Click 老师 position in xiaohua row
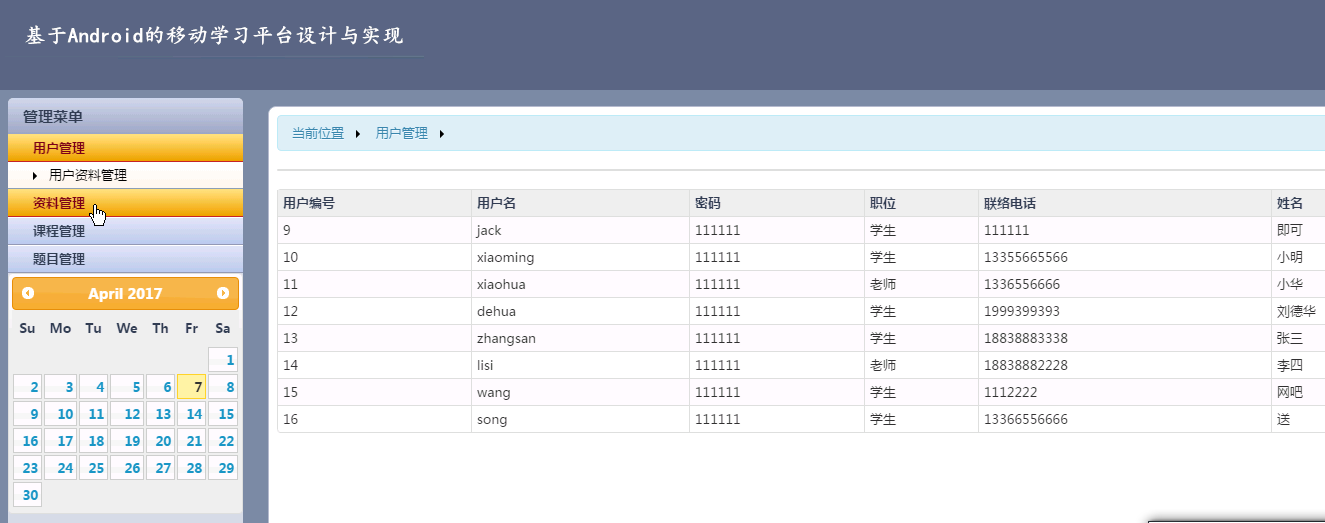Viewport: 1325px width, 523px height. 883,284
